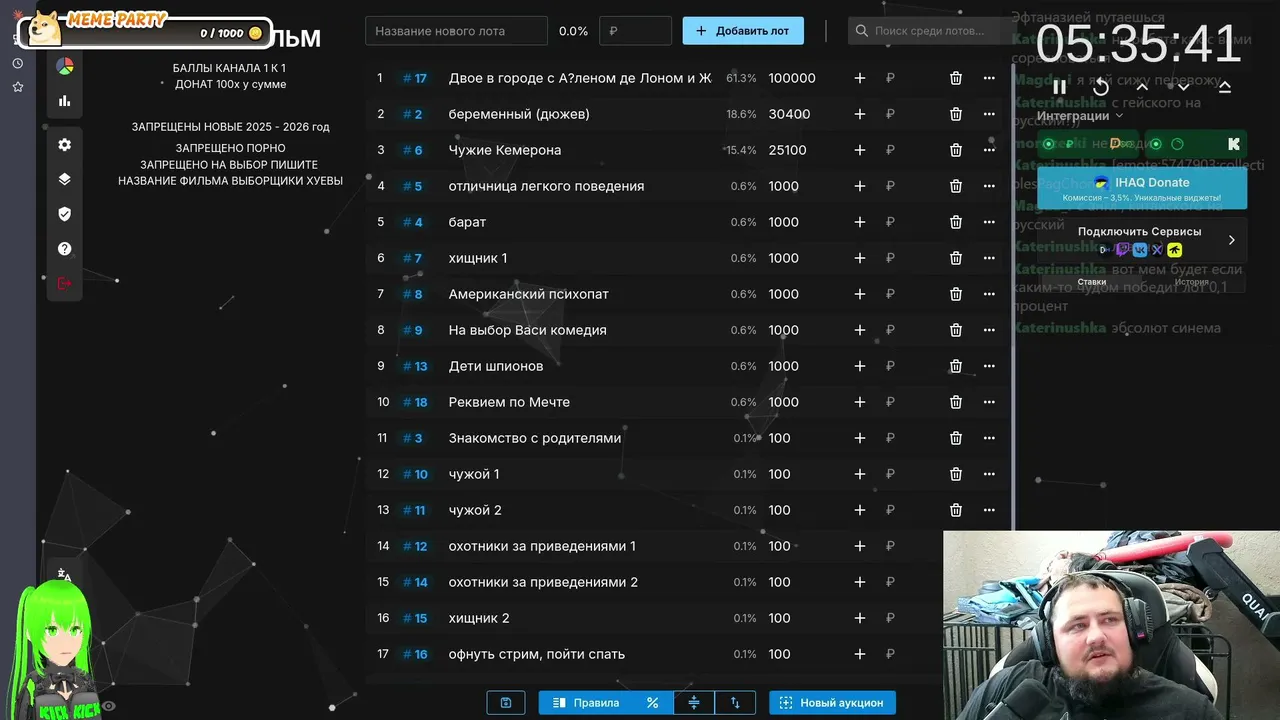Image resolution: width=1280 pixels, height=720 pixels.
Task: Delete lot чужой 2 with trash icon
Action: (x=956, y=510)
